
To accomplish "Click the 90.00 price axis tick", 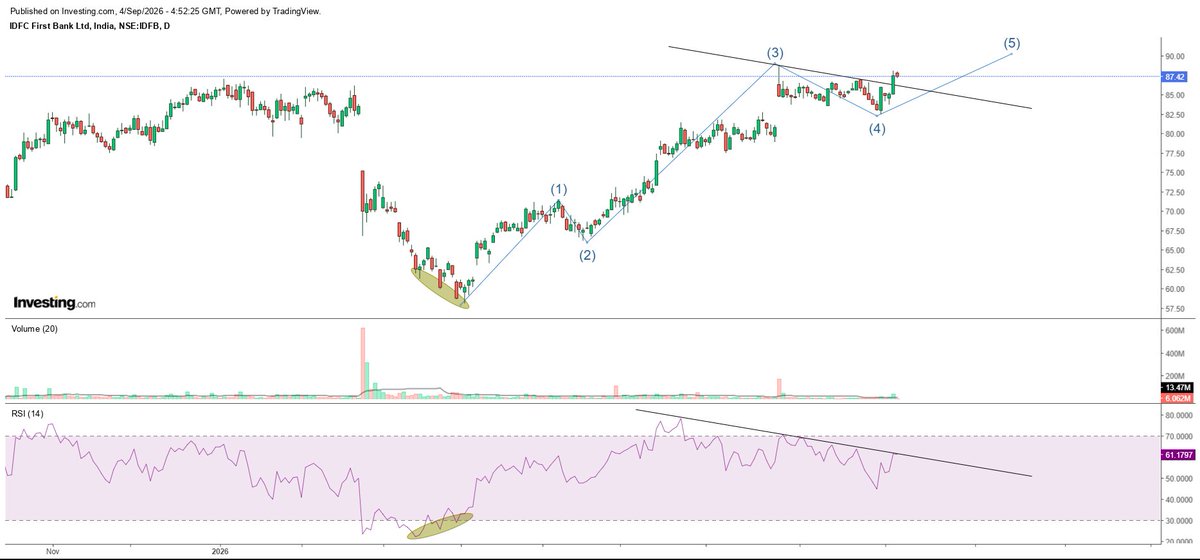I will coord(1174,56).
